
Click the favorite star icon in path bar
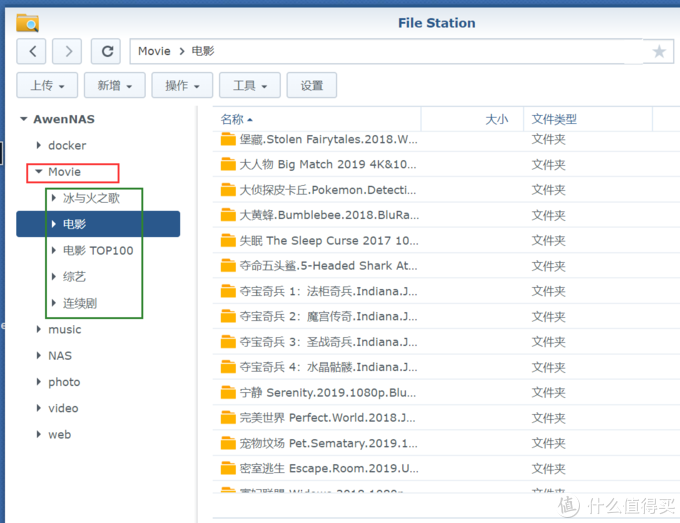point(659,51)
